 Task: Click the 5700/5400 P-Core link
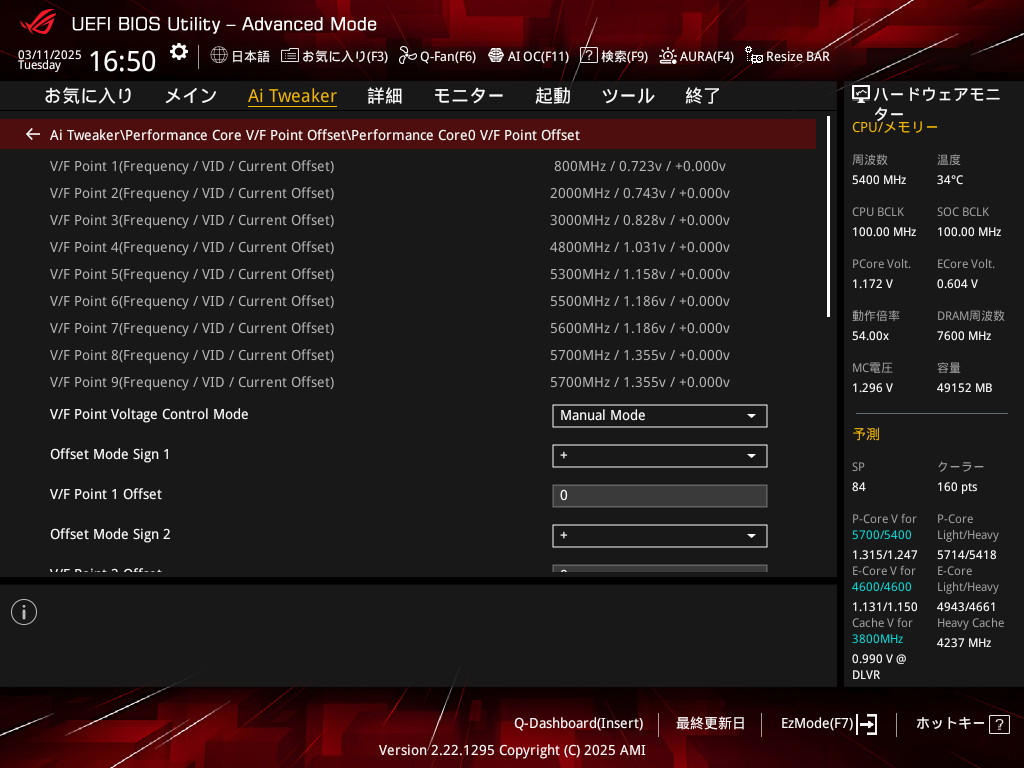click(x=882, y=535)
